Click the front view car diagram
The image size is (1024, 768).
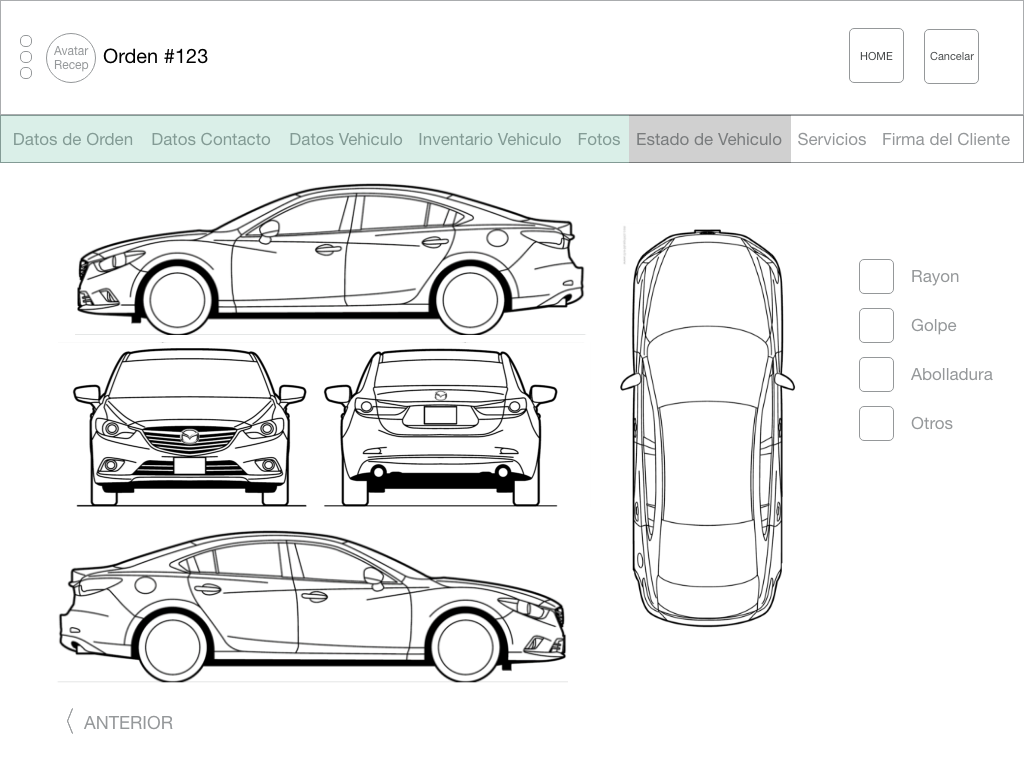(x=189, y=427)
